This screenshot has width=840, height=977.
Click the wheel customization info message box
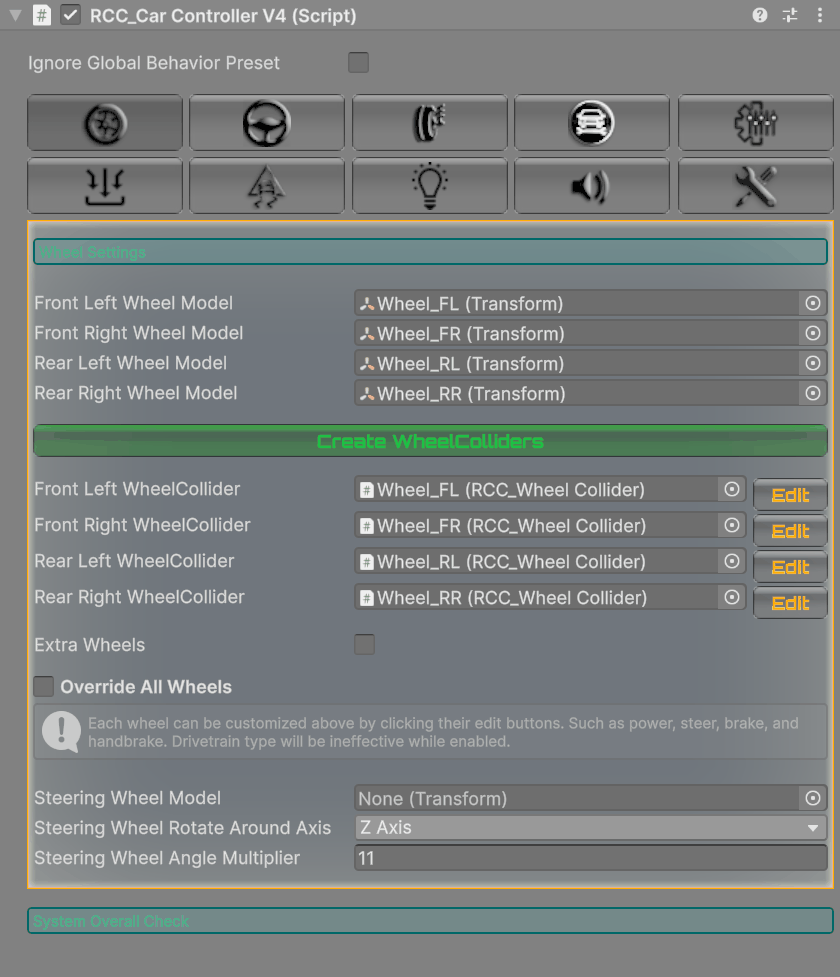pyautogui.click(x=430, y=732)
